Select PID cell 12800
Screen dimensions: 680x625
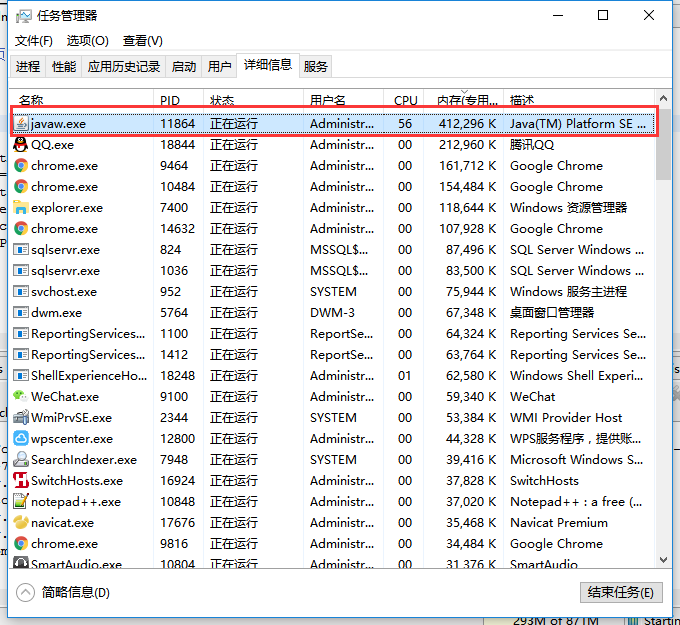[x=177, y=438]
